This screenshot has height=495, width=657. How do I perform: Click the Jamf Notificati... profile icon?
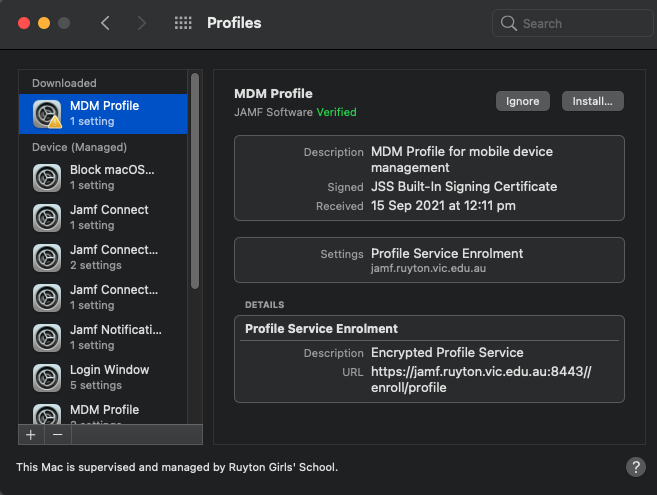(x=47, y=338)
